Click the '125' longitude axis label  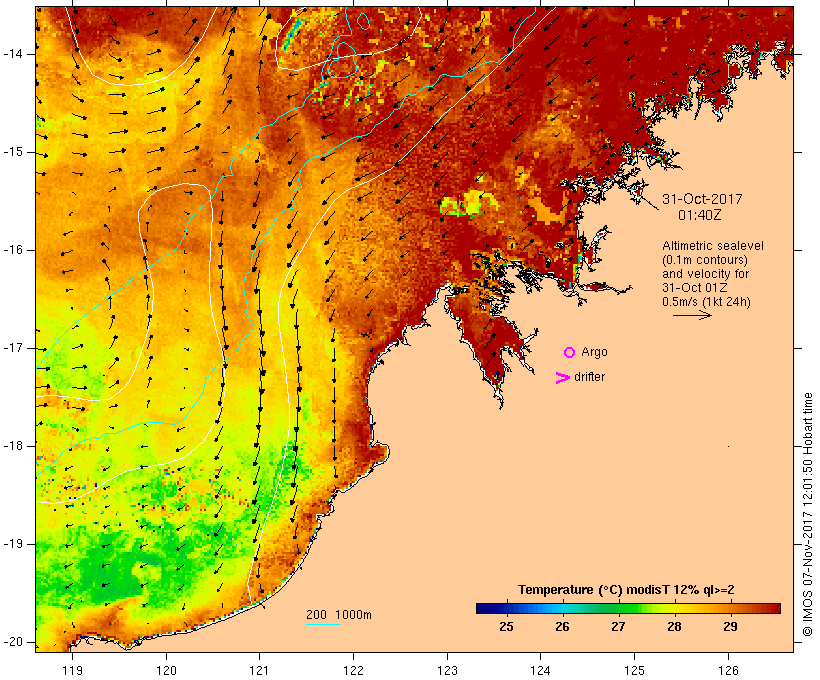635,670
